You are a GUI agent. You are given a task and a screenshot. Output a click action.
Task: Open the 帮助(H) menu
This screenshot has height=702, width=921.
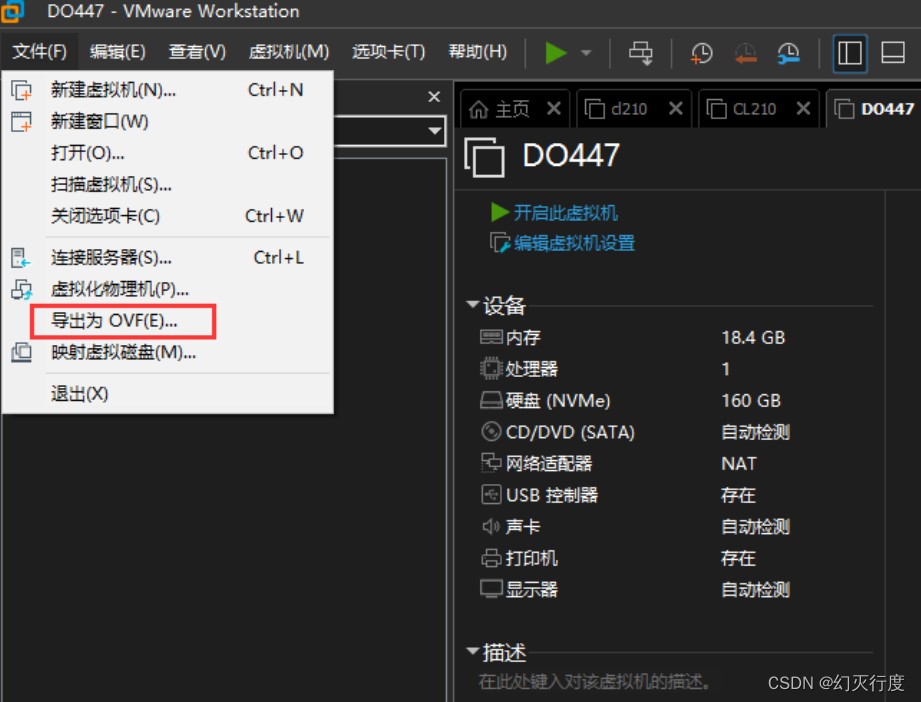(x=478, y=52)
